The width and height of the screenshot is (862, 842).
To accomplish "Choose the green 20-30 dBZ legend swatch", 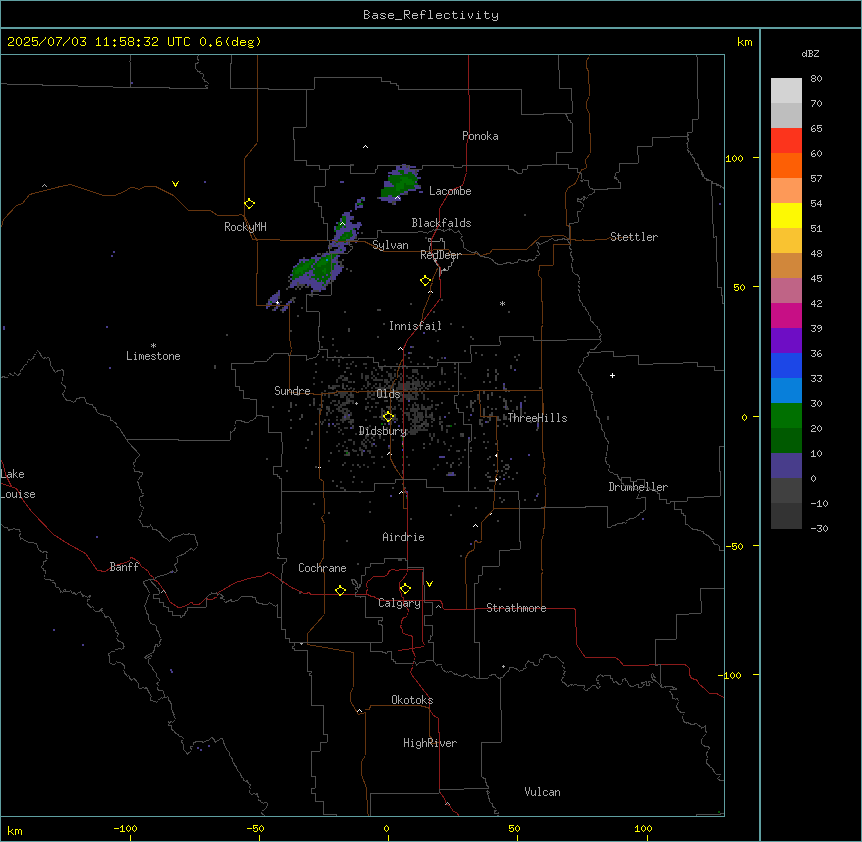I will (786, 416).
